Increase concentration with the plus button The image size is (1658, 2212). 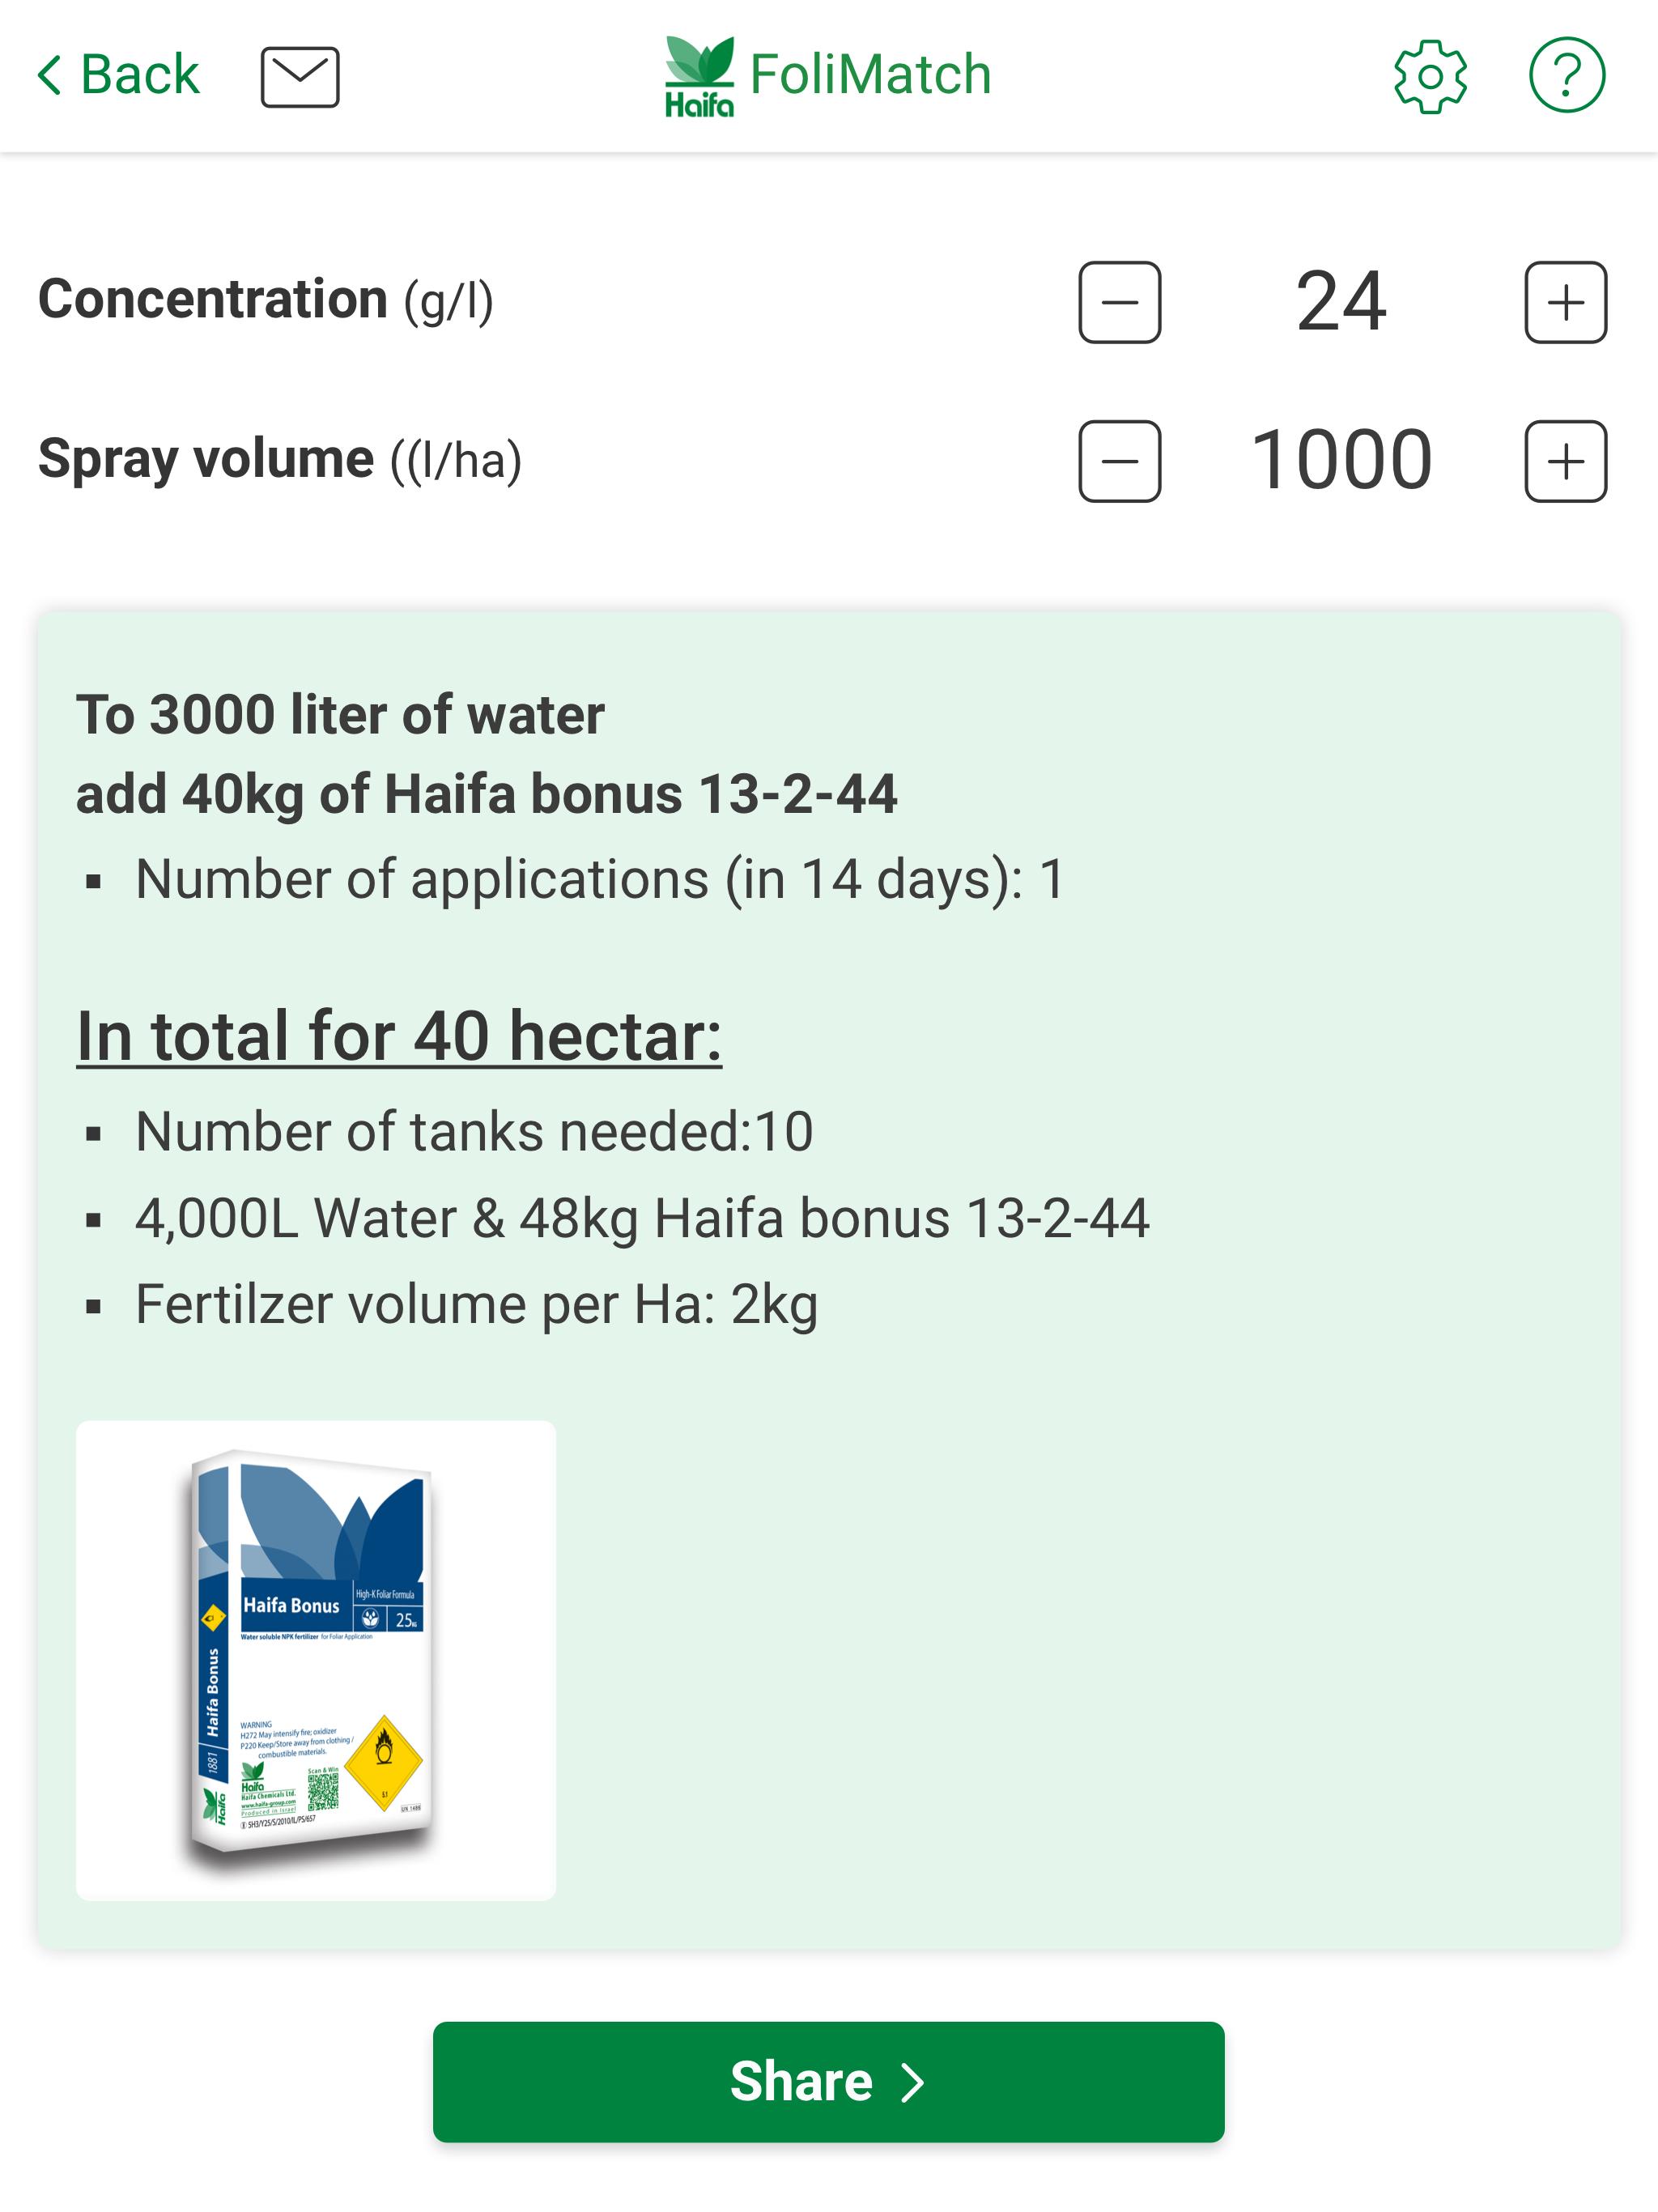[x=1565, y=302]
